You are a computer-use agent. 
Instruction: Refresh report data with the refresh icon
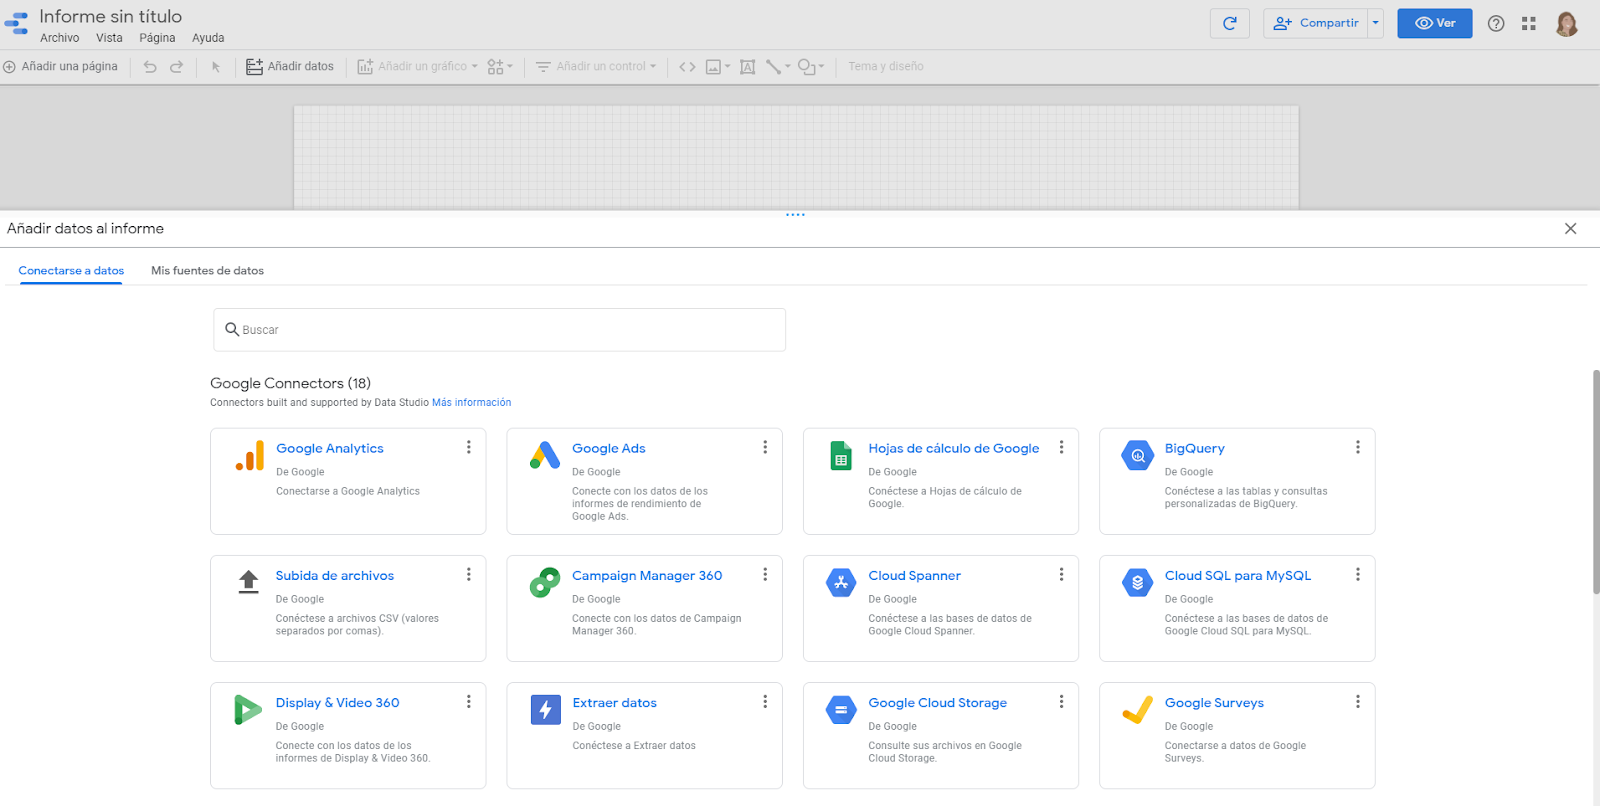tap(1230, 23)
